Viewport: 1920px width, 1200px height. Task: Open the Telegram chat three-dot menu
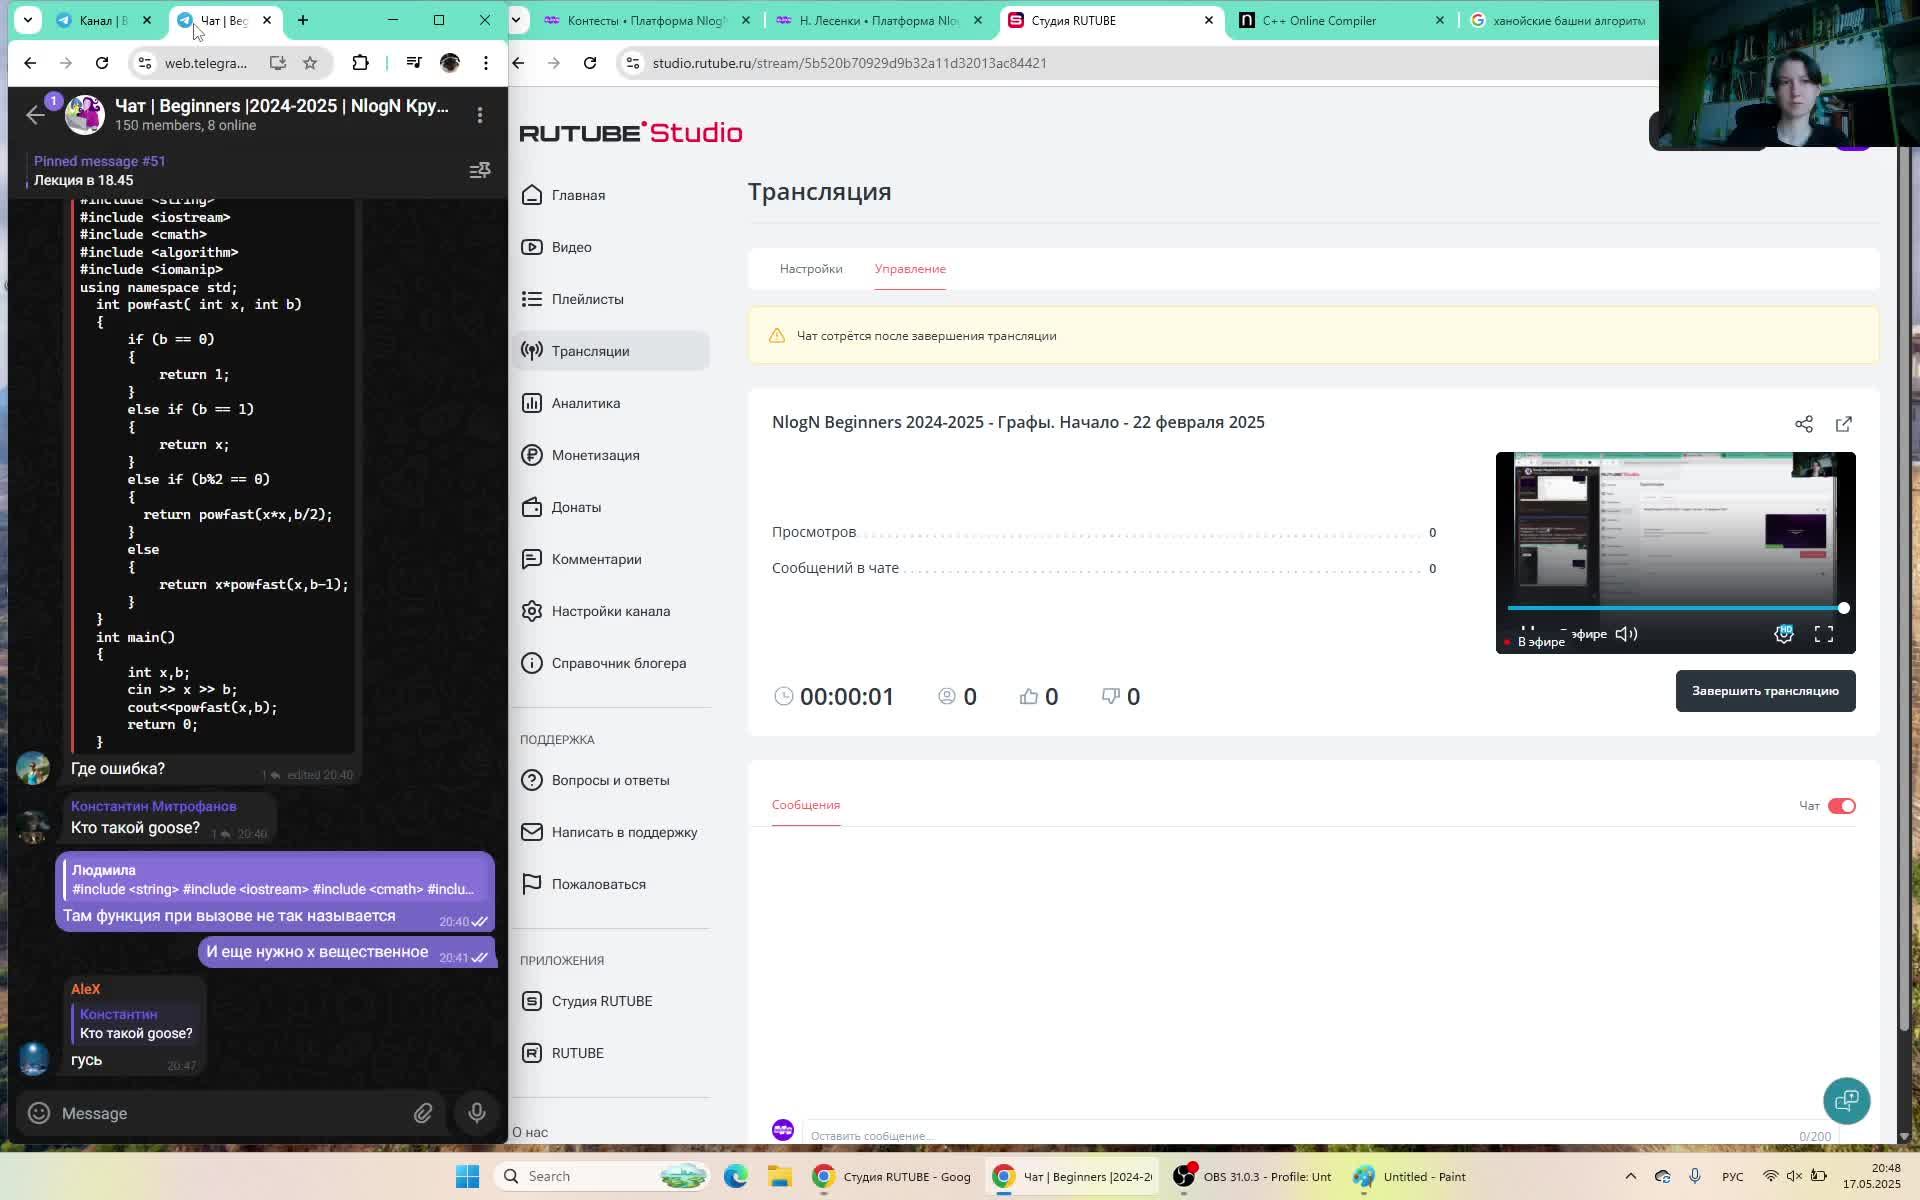tap(480, 115)
